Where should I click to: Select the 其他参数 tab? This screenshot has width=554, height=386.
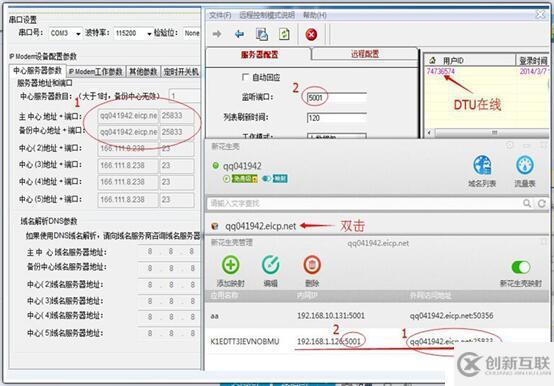[x=143, y=72]
